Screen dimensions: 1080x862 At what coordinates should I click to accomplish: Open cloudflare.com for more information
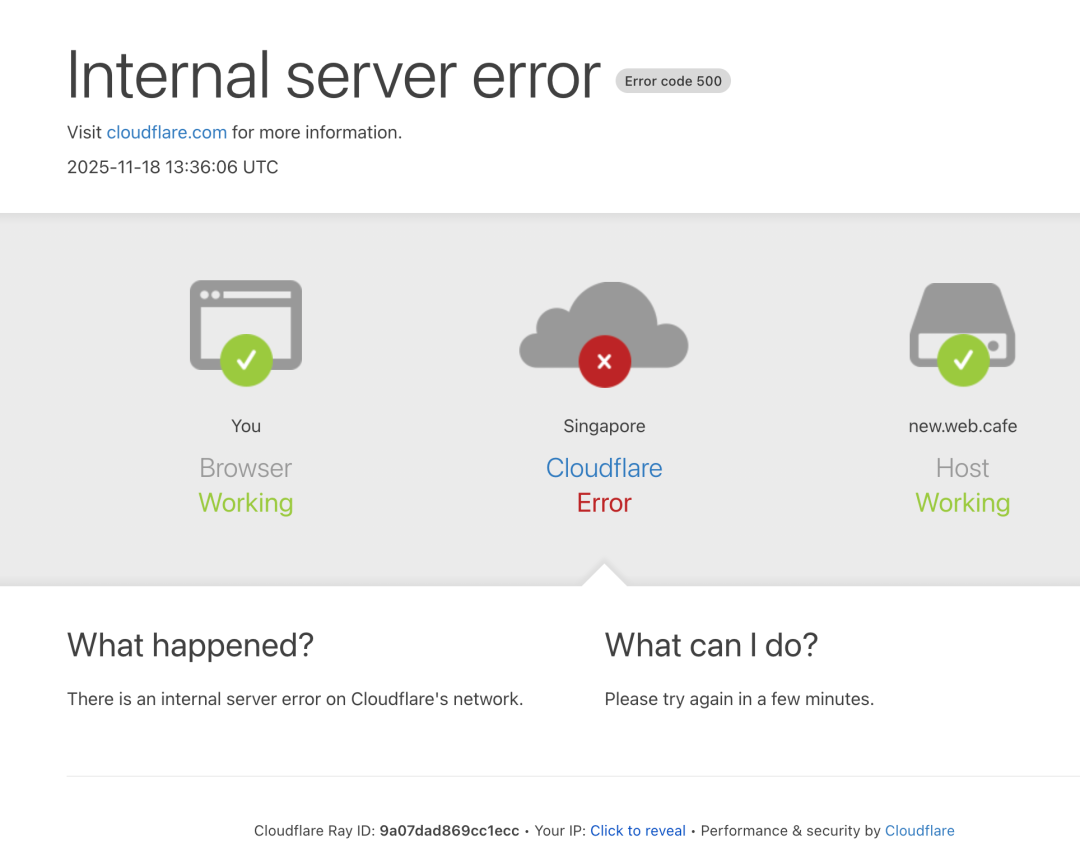166,132
